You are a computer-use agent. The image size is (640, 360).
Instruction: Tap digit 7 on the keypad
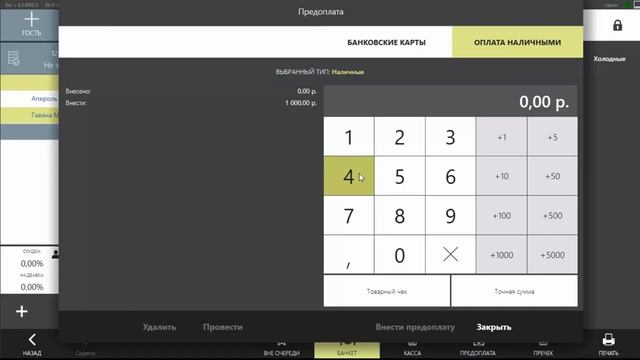click(x=349, y=215)
